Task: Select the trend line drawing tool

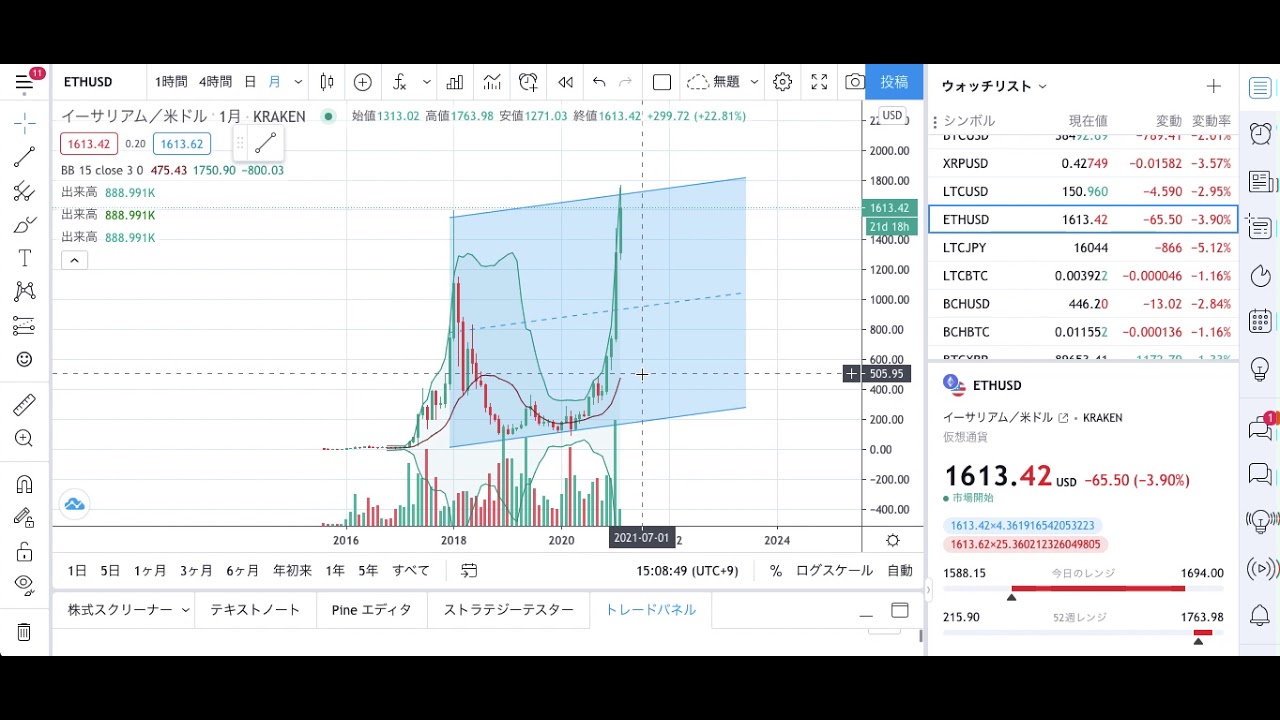Action: (x=24, y=157)
